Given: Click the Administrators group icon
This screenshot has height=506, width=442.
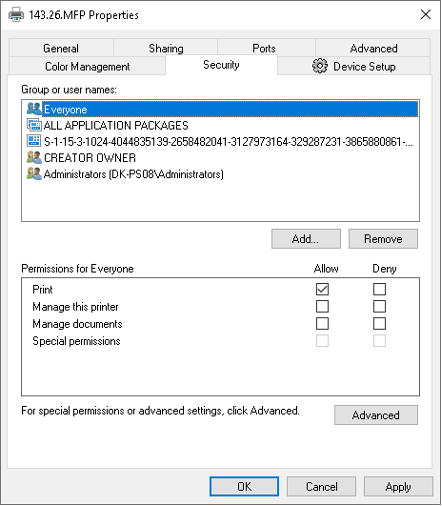Looking at the screenshot, I should [34, 174].
